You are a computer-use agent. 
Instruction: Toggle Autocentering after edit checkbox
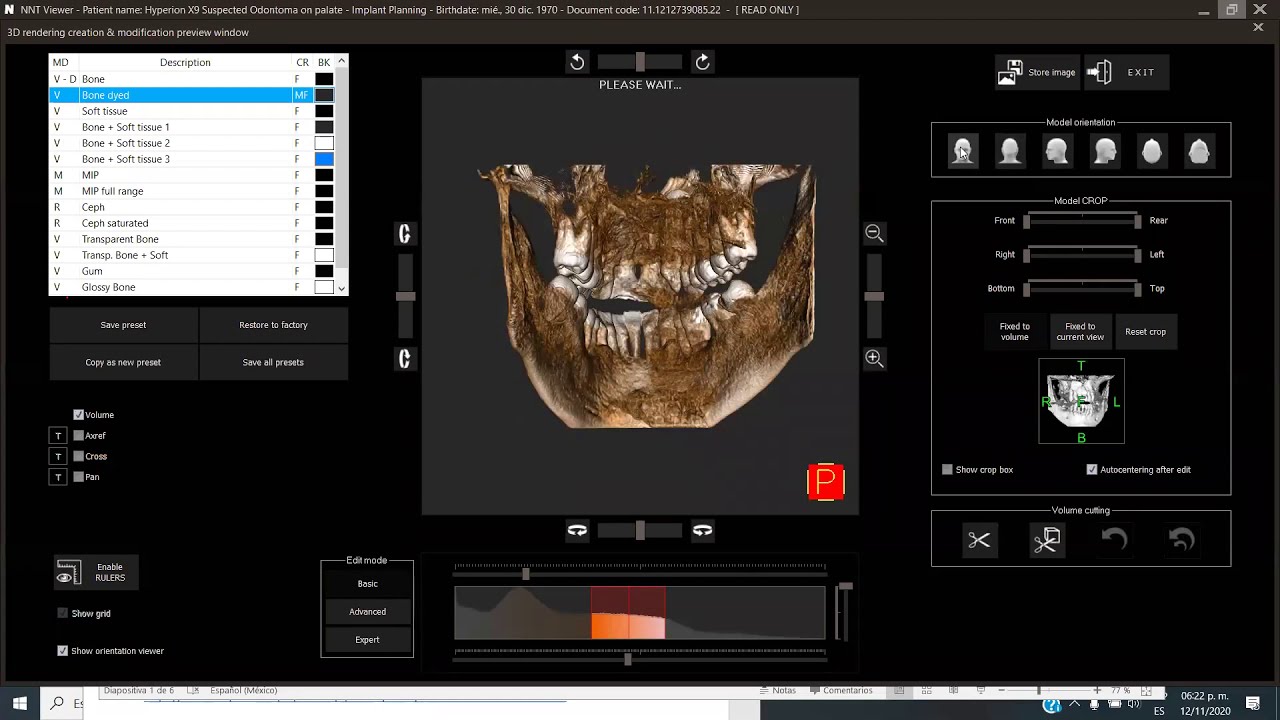(1092, 470)
